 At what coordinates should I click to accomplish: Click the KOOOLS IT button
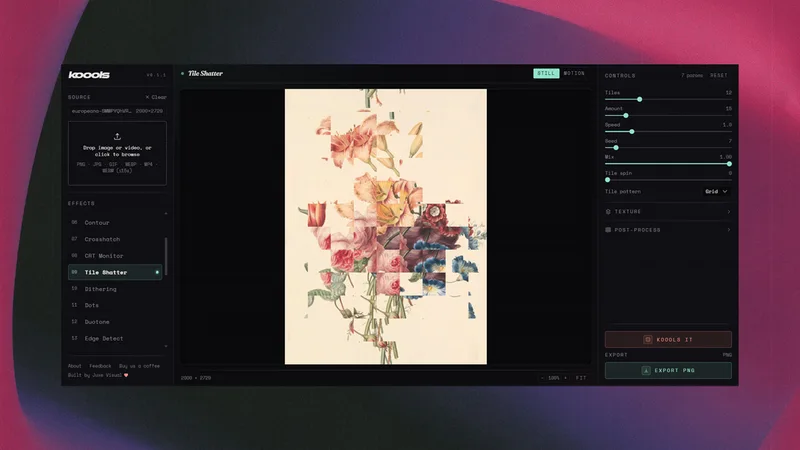coord(668,339)
